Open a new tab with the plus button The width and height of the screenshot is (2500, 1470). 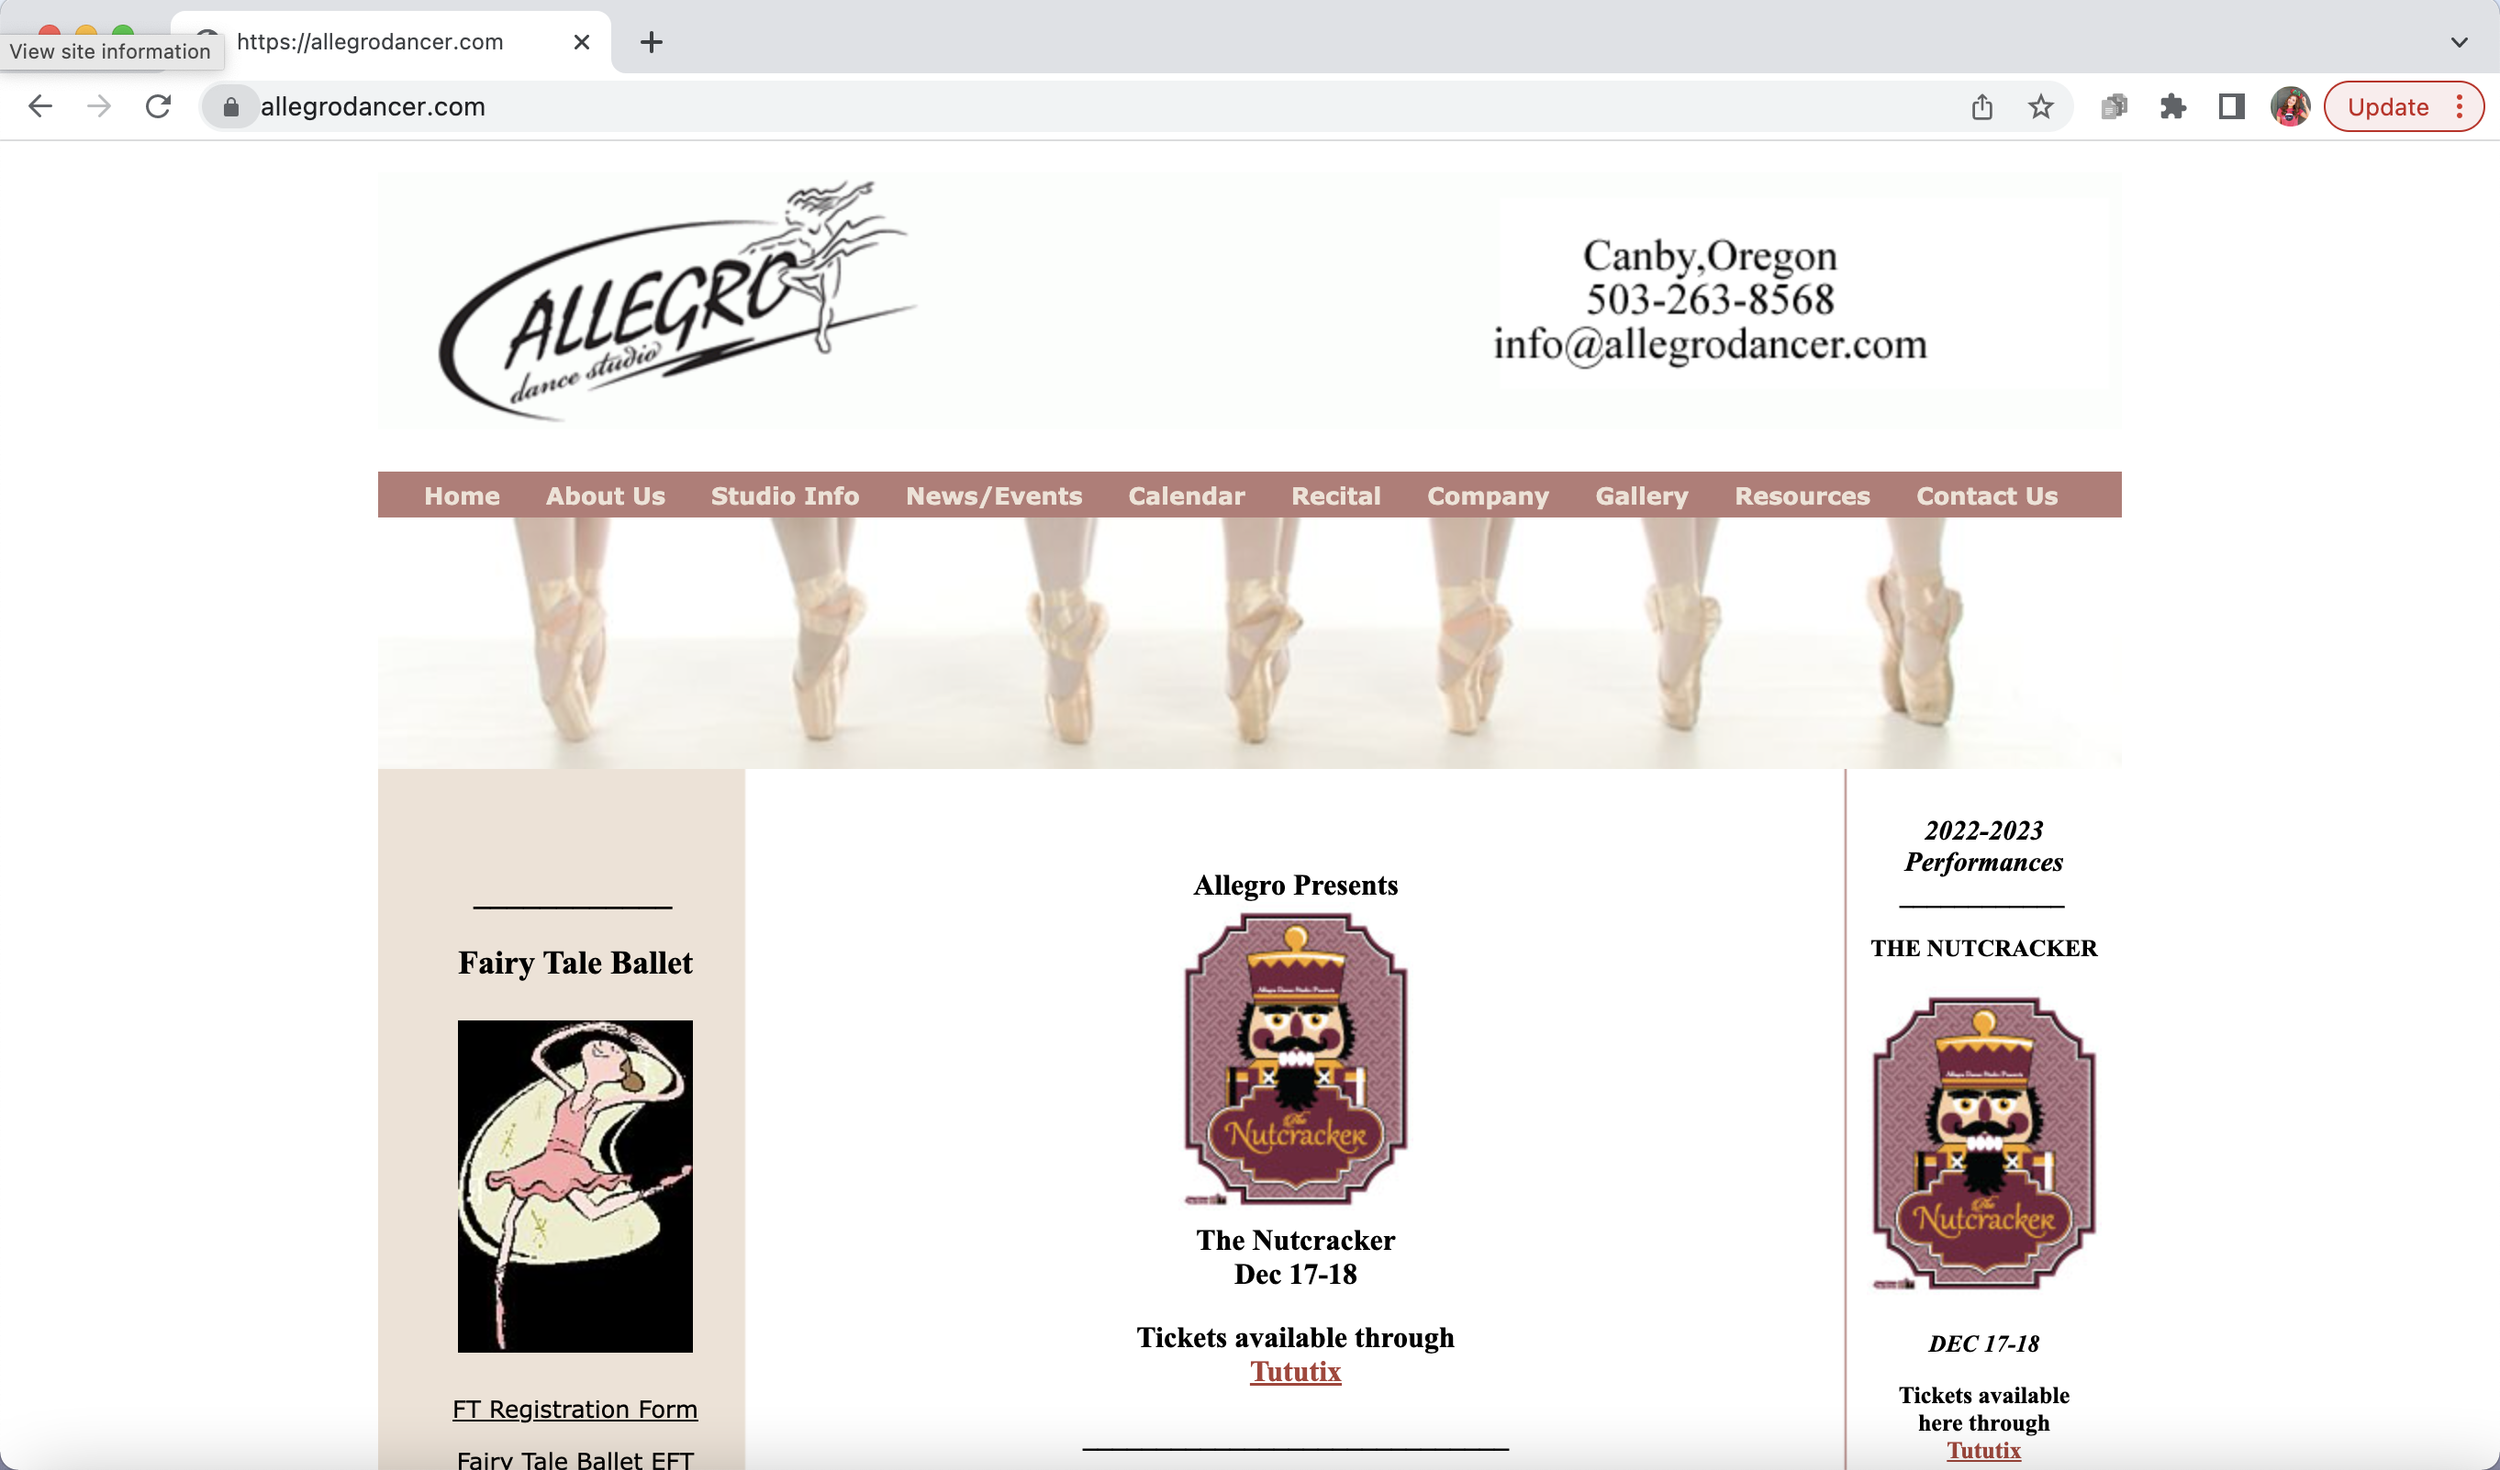[651, 42]
